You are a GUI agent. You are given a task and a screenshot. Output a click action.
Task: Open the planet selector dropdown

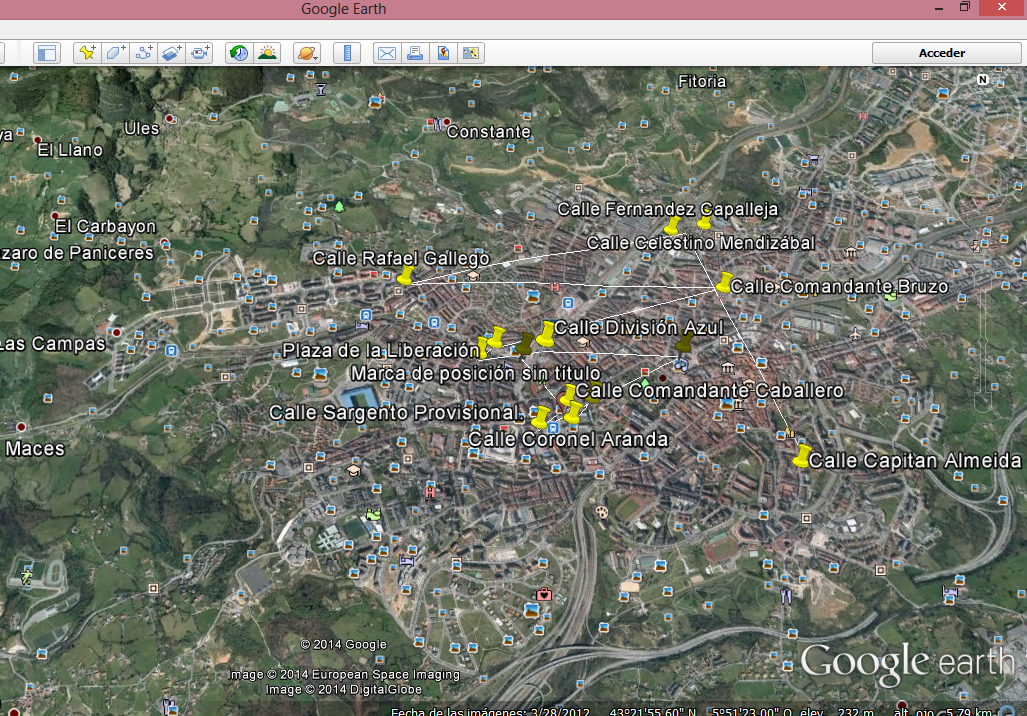coord(307,53)
